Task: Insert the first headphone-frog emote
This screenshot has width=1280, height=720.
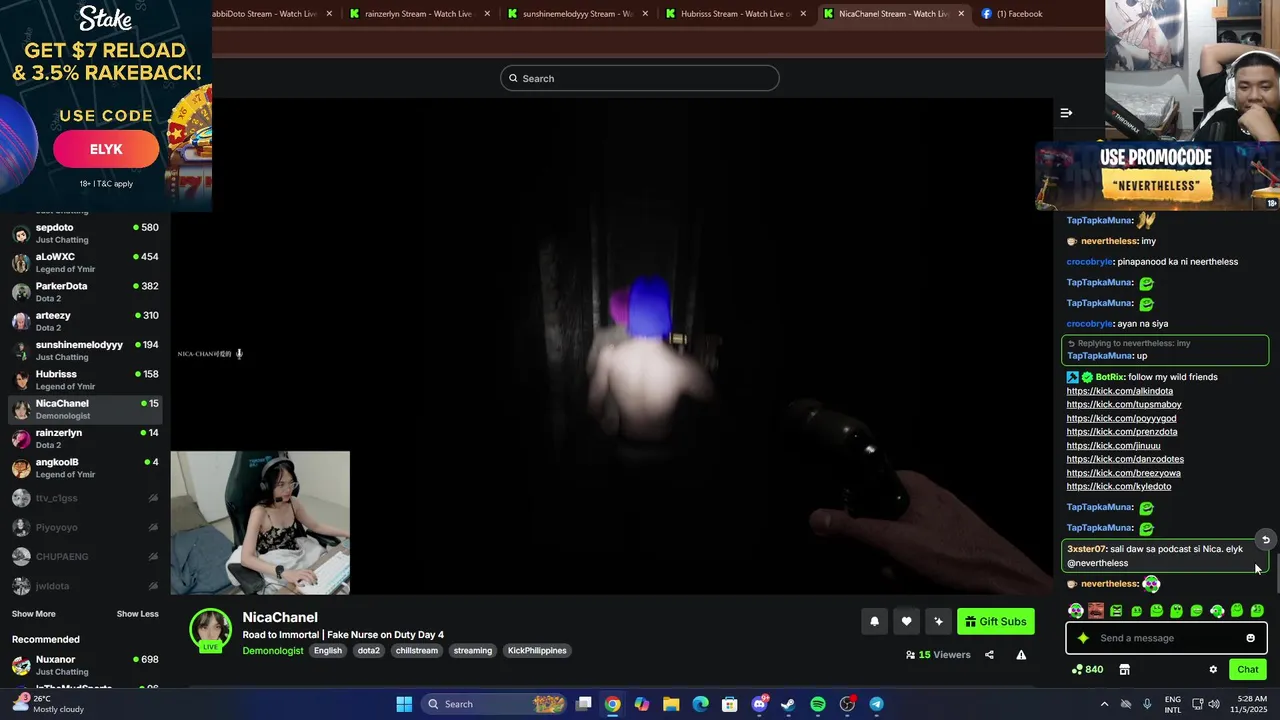Action: (1076, 610)
